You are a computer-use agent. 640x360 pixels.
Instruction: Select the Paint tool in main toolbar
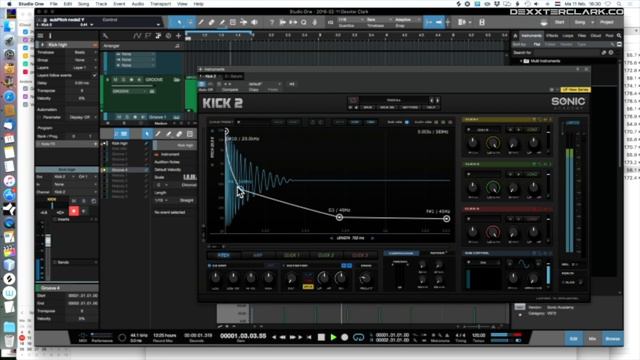click(x=222, y=22)
